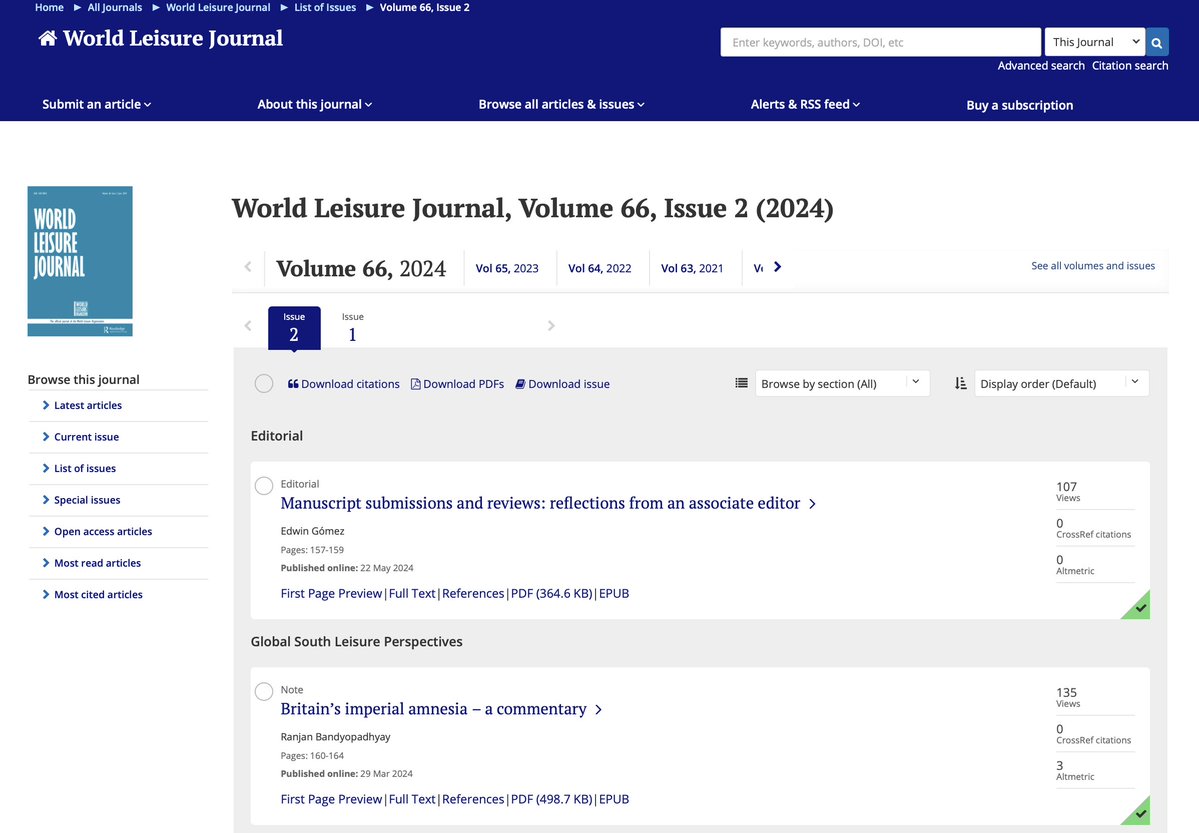Select all articles with the top checkbox
Screen dimensions: 1199x833
[264, 383]
